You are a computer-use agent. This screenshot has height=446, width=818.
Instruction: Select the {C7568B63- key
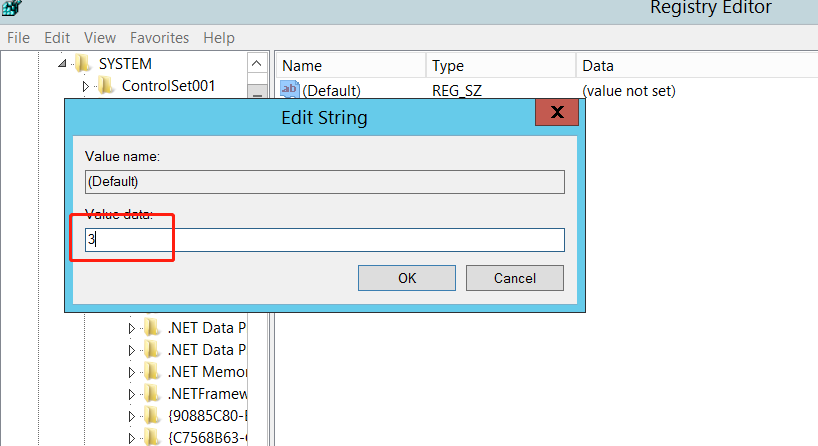pos(207,438)
